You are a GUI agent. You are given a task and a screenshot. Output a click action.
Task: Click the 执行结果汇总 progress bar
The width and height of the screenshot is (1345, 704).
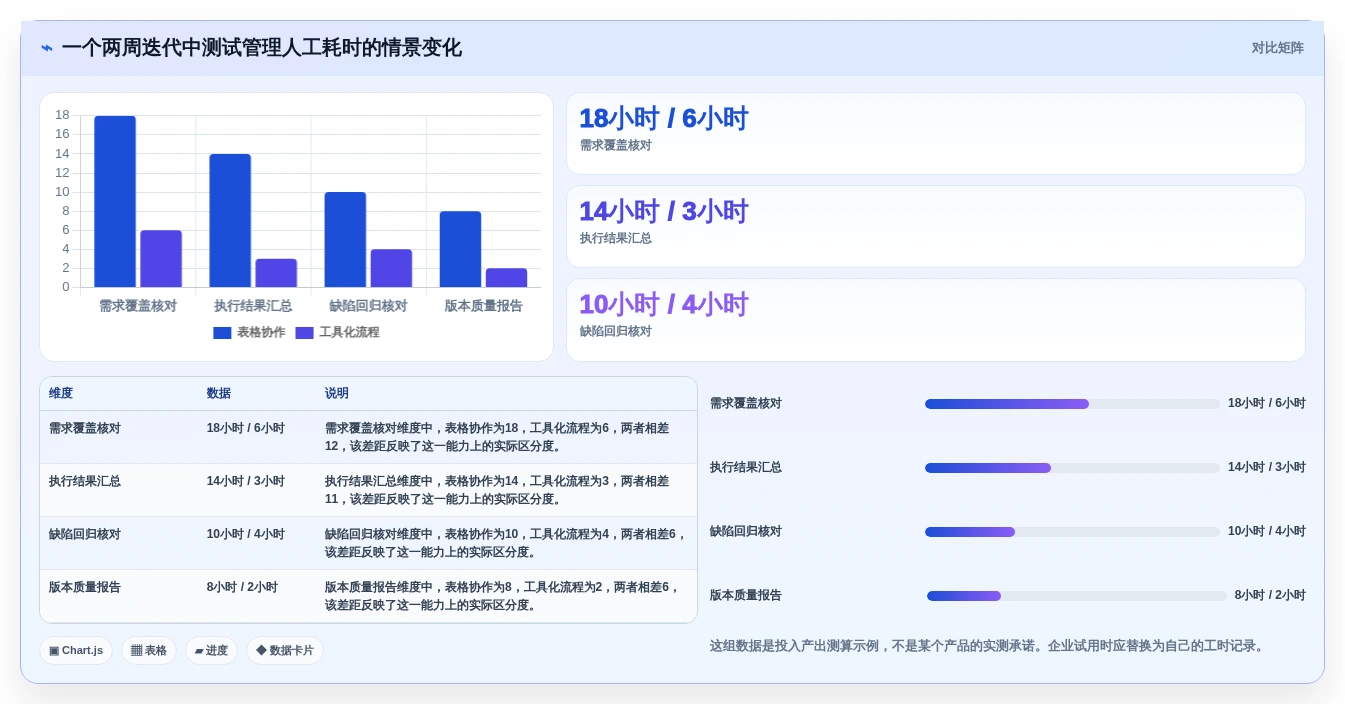1072,468
